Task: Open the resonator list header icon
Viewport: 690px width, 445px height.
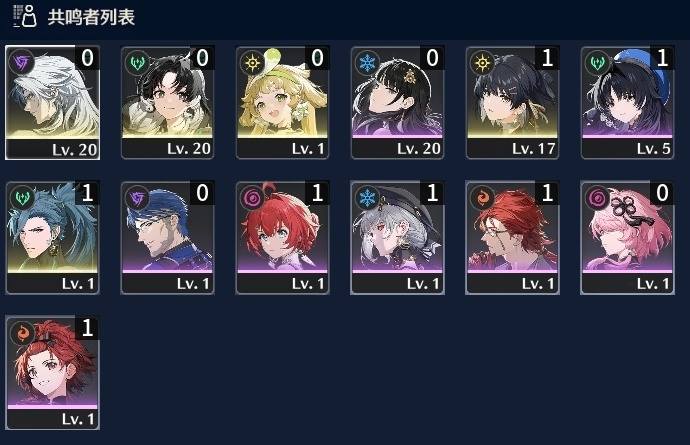Action: coord(25,16)
